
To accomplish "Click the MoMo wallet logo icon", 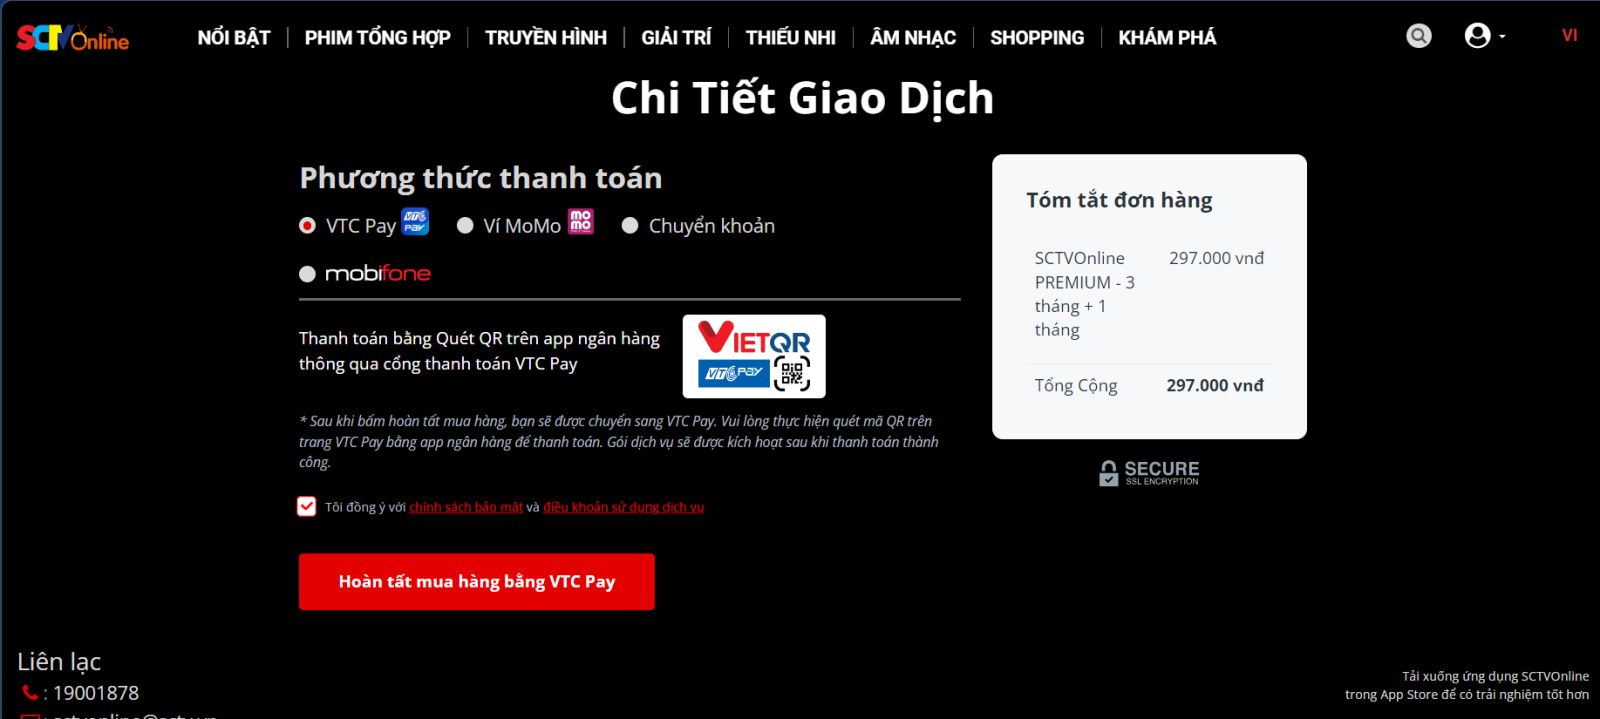I will [581, 221].
